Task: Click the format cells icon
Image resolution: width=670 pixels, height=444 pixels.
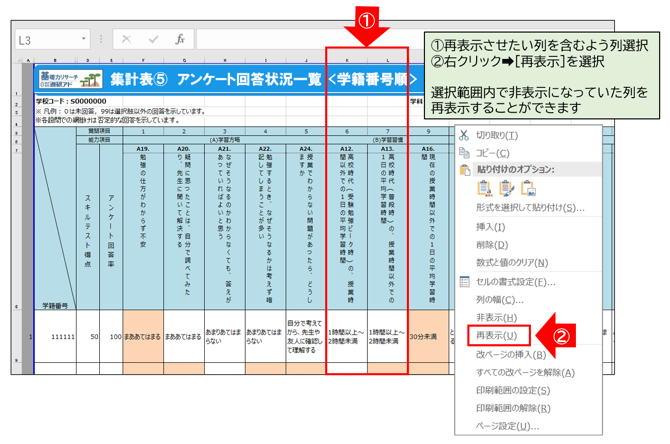Action: 464,282
